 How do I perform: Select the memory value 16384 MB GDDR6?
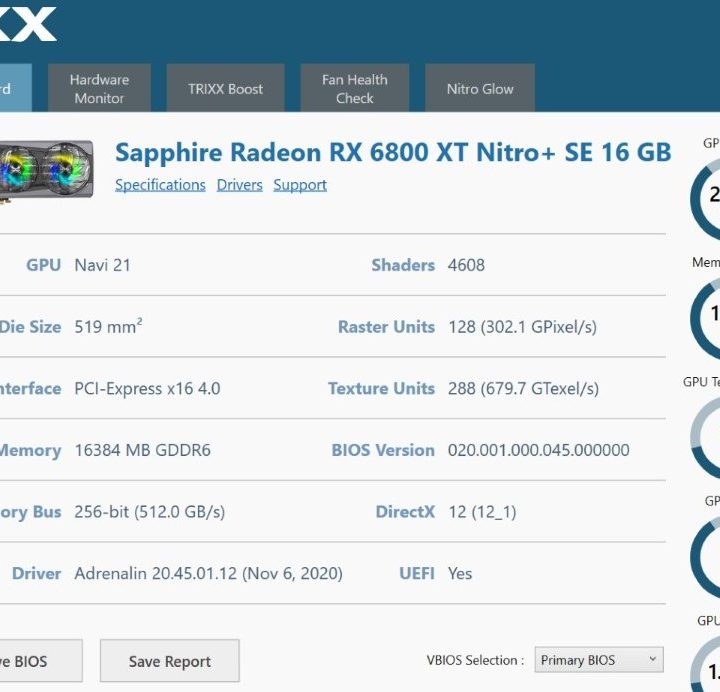click(x=142, y=450)
